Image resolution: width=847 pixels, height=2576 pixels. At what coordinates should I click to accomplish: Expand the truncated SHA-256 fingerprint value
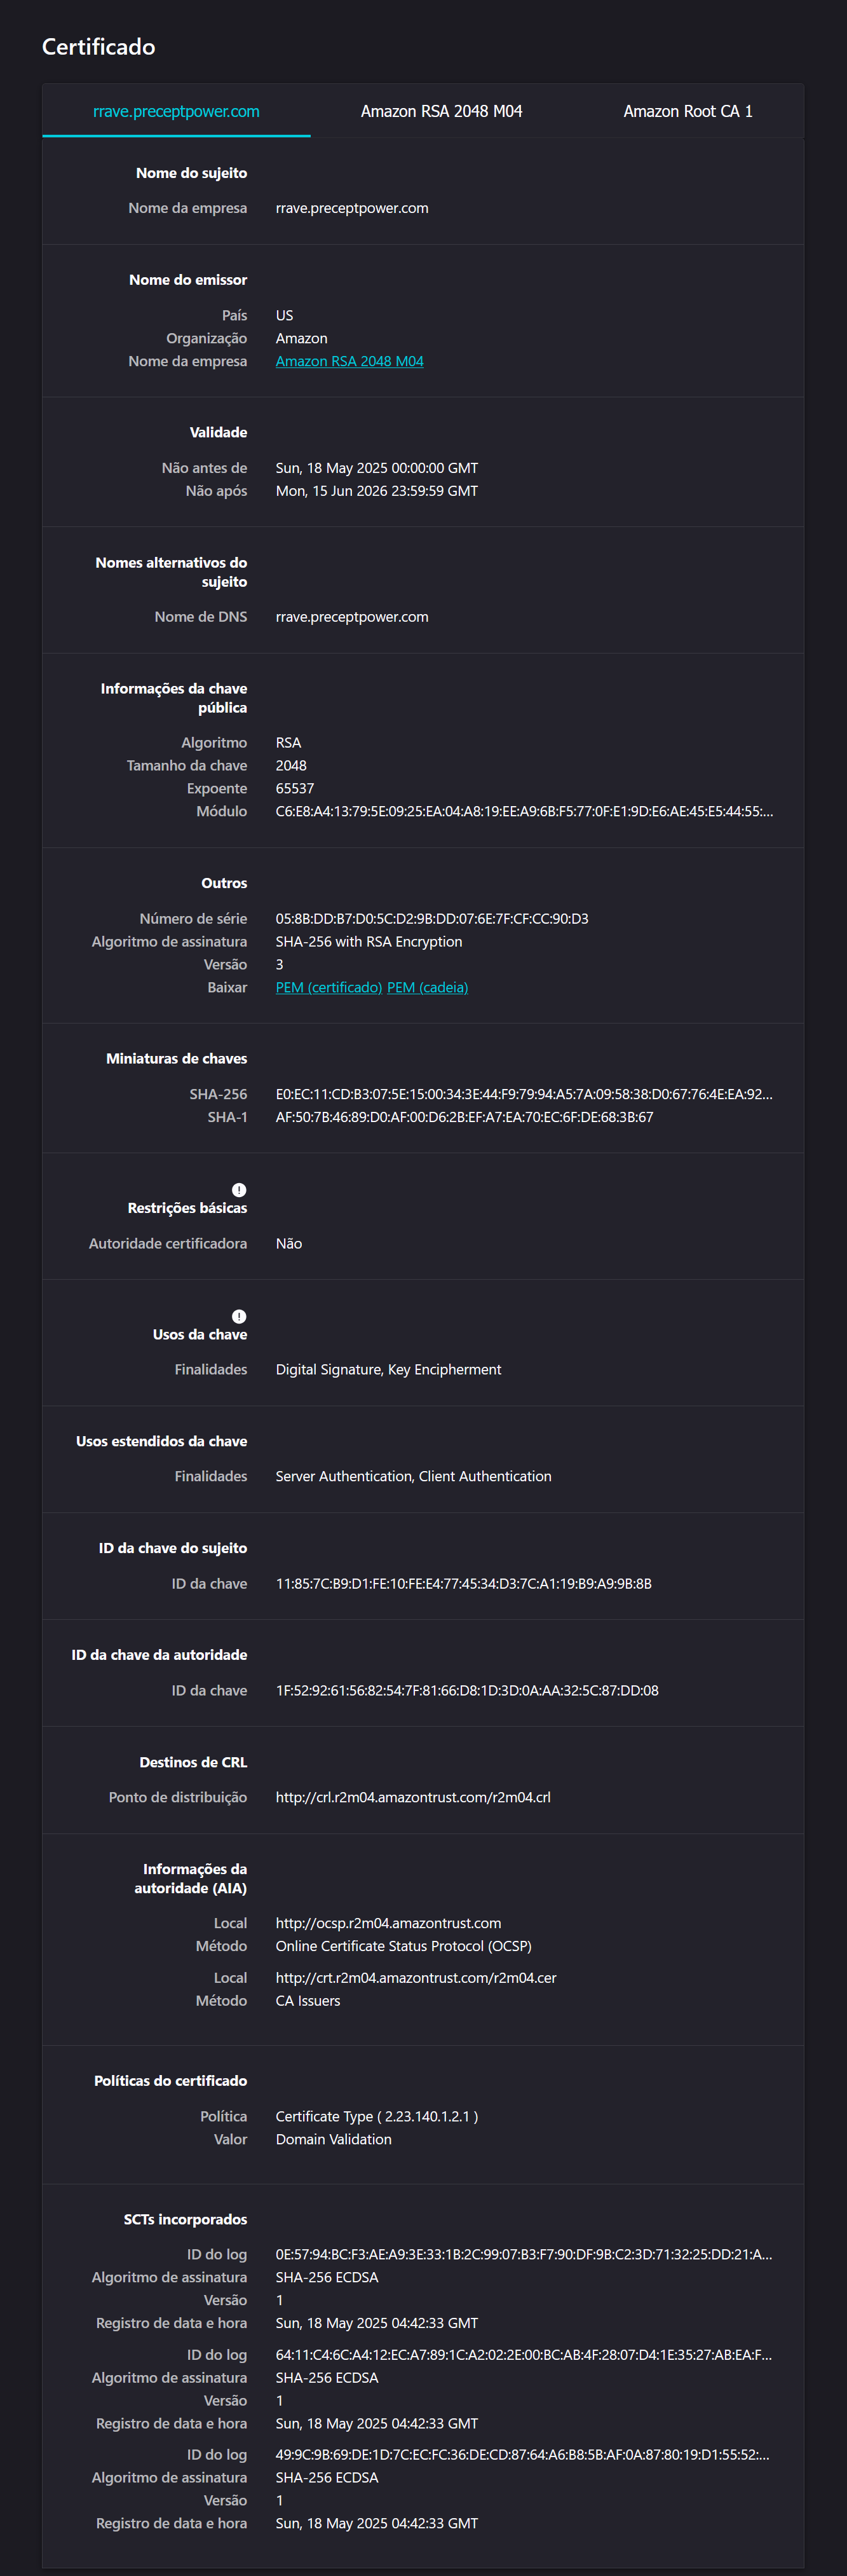tap(523, 1094)
